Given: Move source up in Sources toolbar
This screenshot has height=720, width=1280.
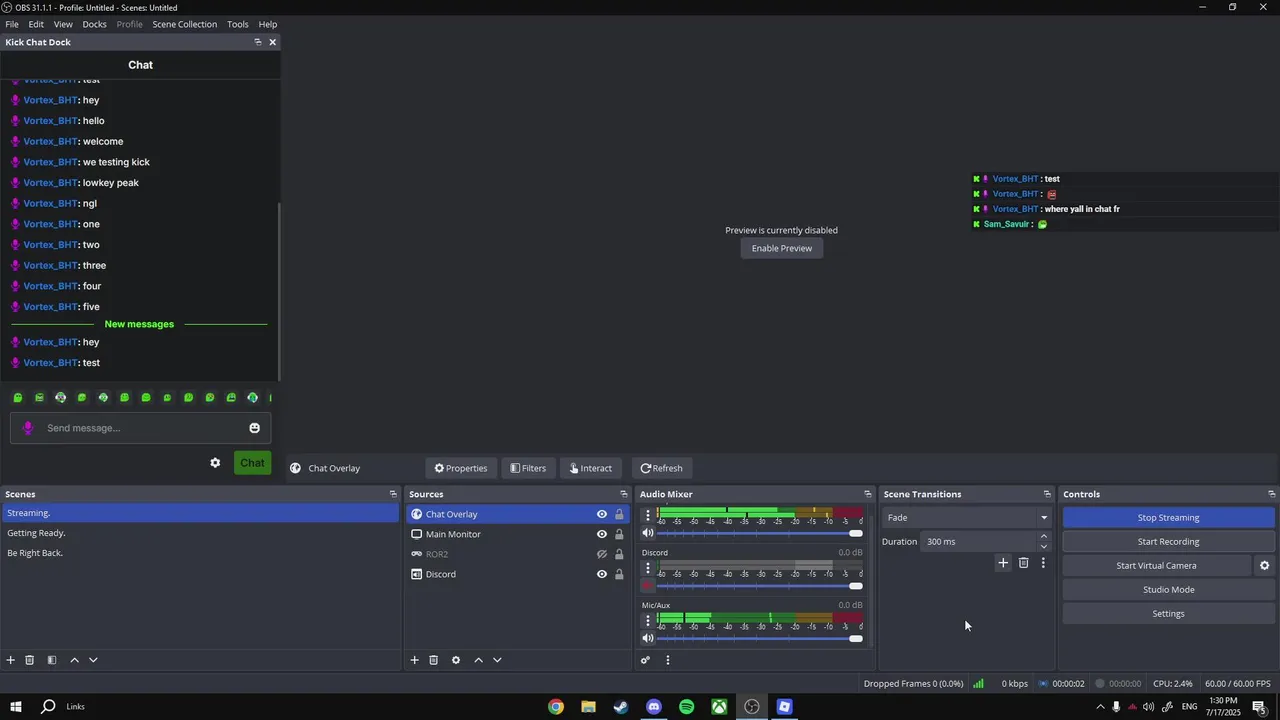Looking at the screenshot, I should [x=478, y=660].
